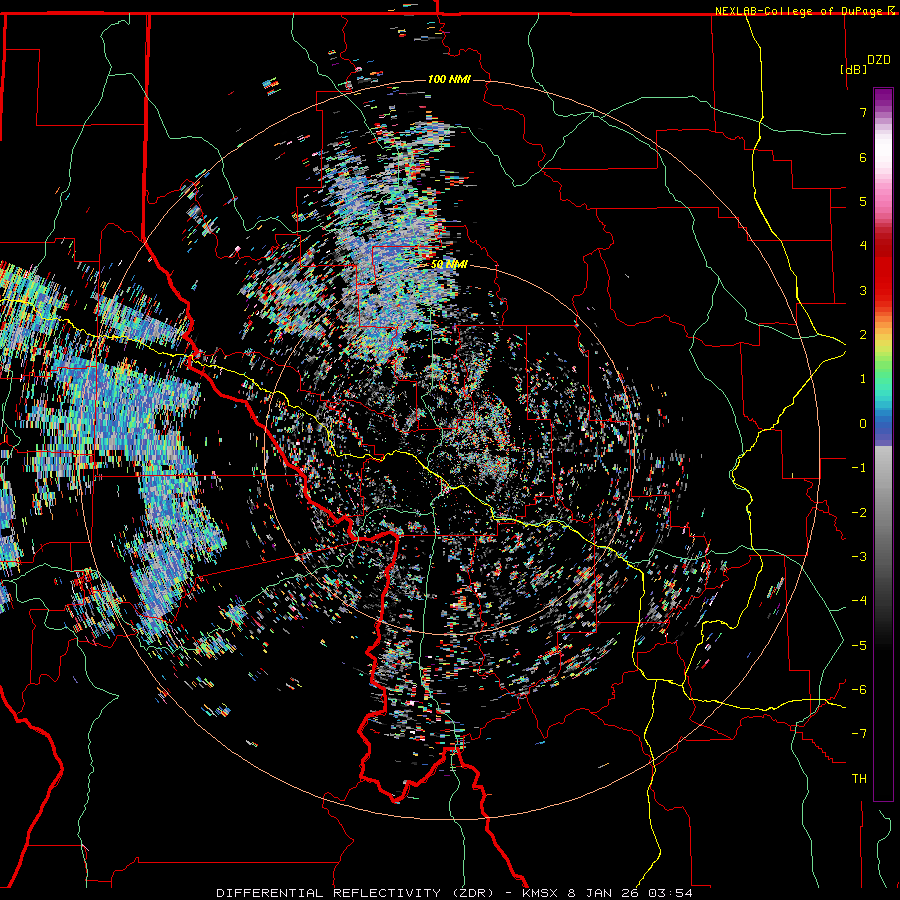Click the positive 2 scale label

pos(863,335)
